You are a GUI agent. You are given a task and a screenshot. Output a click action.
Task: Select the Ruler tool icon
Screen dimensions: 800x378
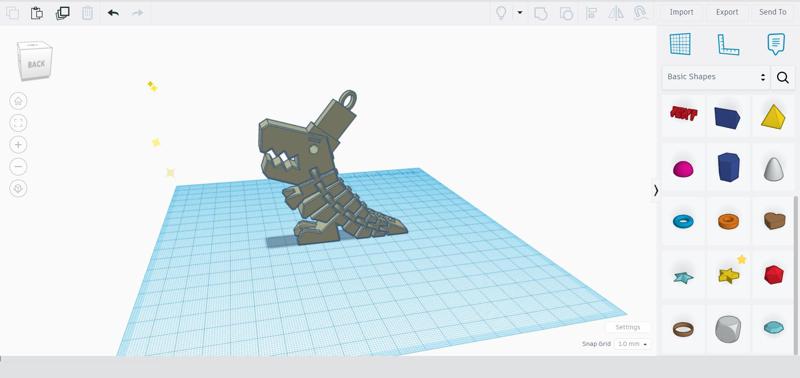tap(728, 45)
